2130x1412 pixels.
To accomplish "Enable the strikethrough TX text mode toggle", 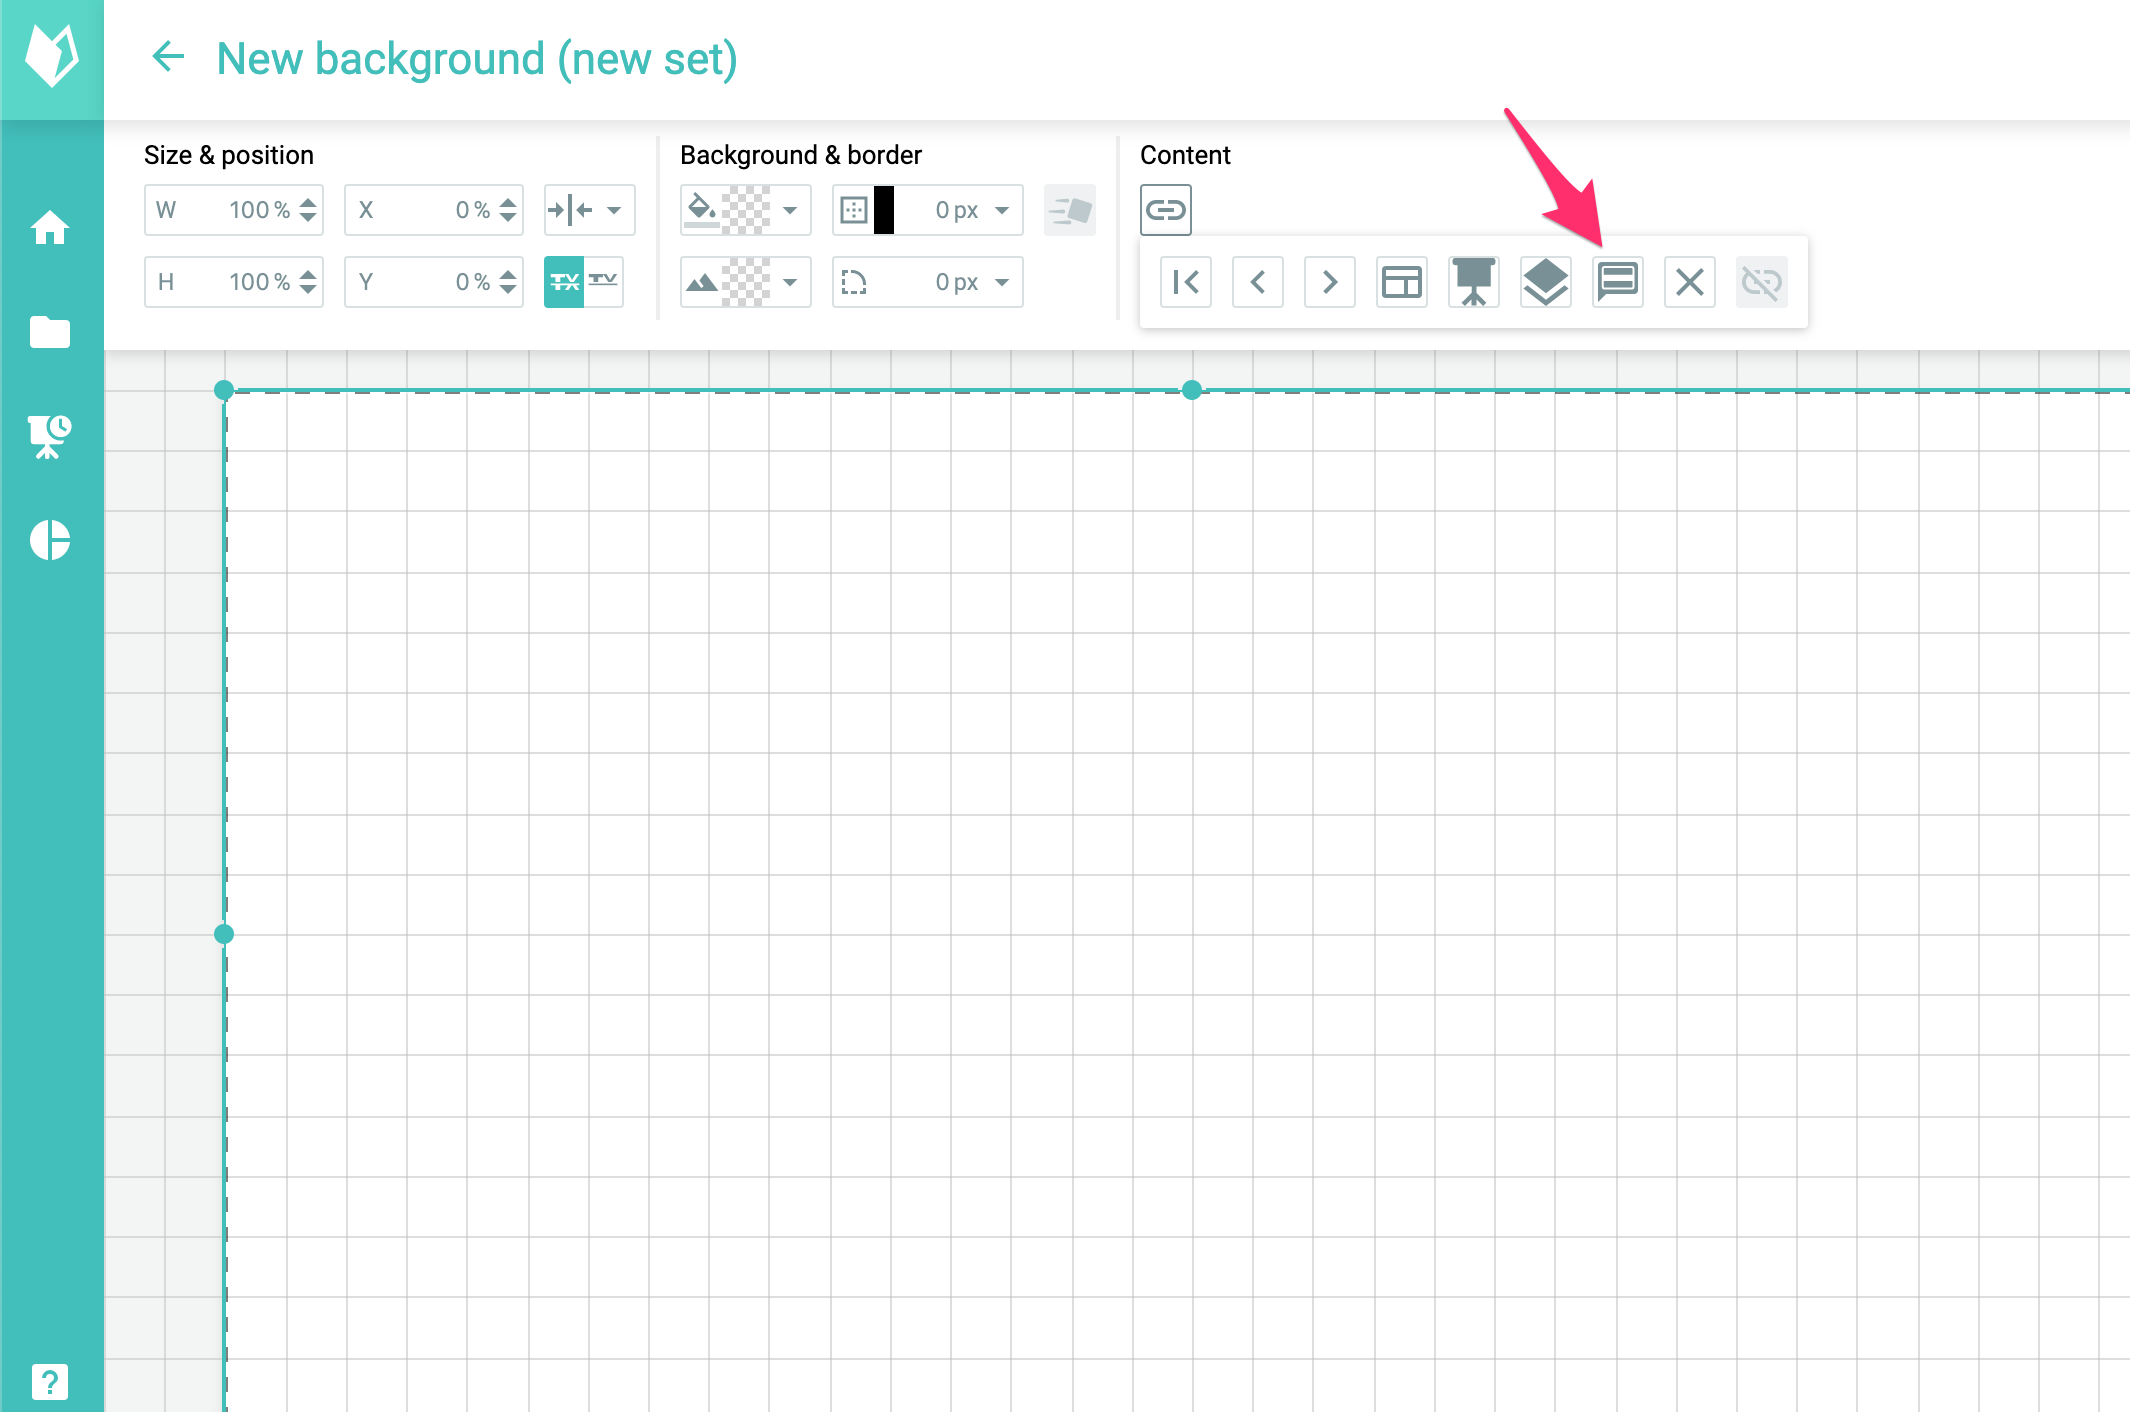I will 564,282.
